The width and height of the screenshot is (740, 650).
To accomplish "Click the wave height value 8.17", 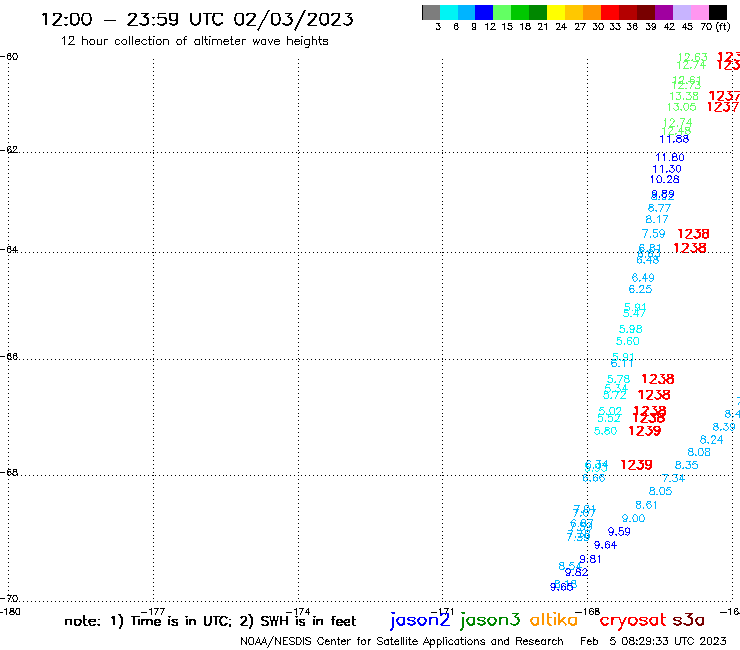I will 656,219.
